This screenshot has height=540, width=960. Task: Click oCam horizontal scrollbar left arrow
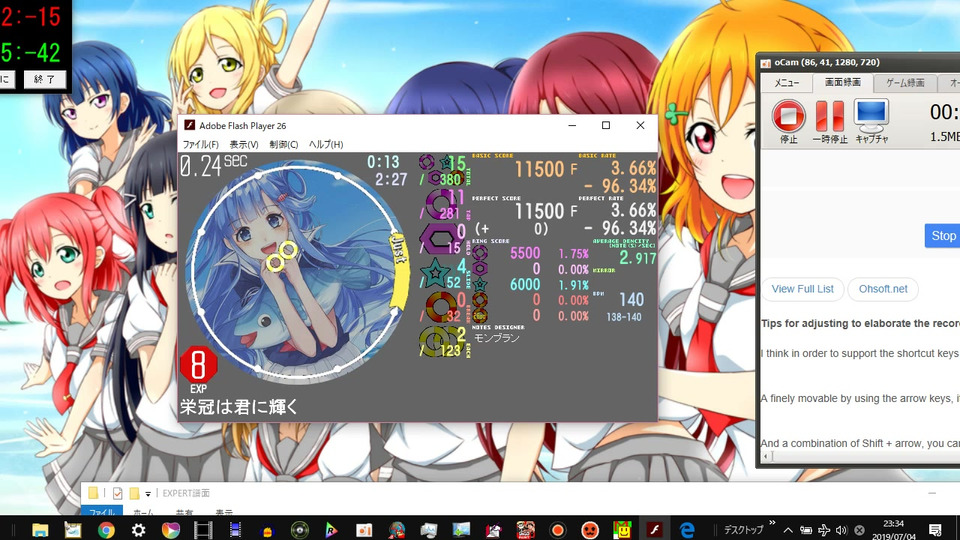[x=765, y=457]
